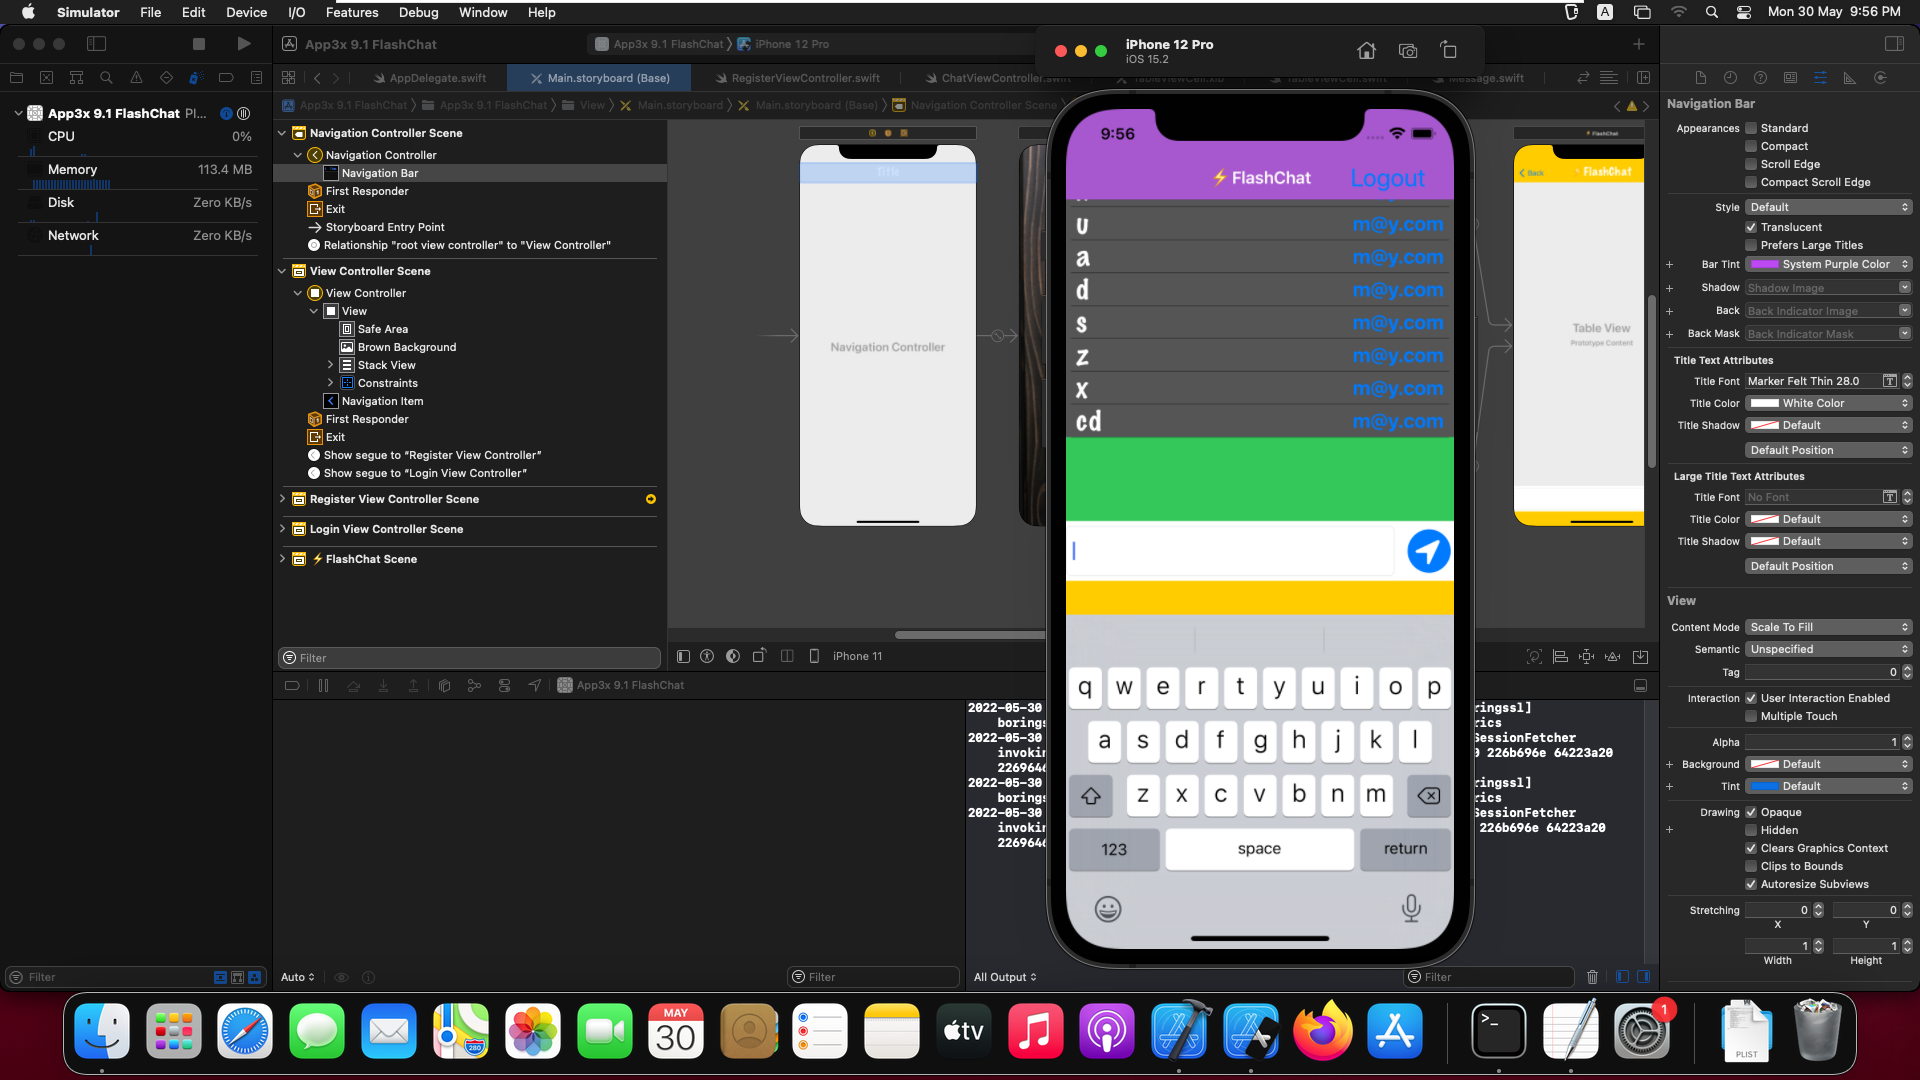This screenshot has width=1920, height=1080.
Task: Check the Hidden drawing option
Action: tap(1751, 830)
